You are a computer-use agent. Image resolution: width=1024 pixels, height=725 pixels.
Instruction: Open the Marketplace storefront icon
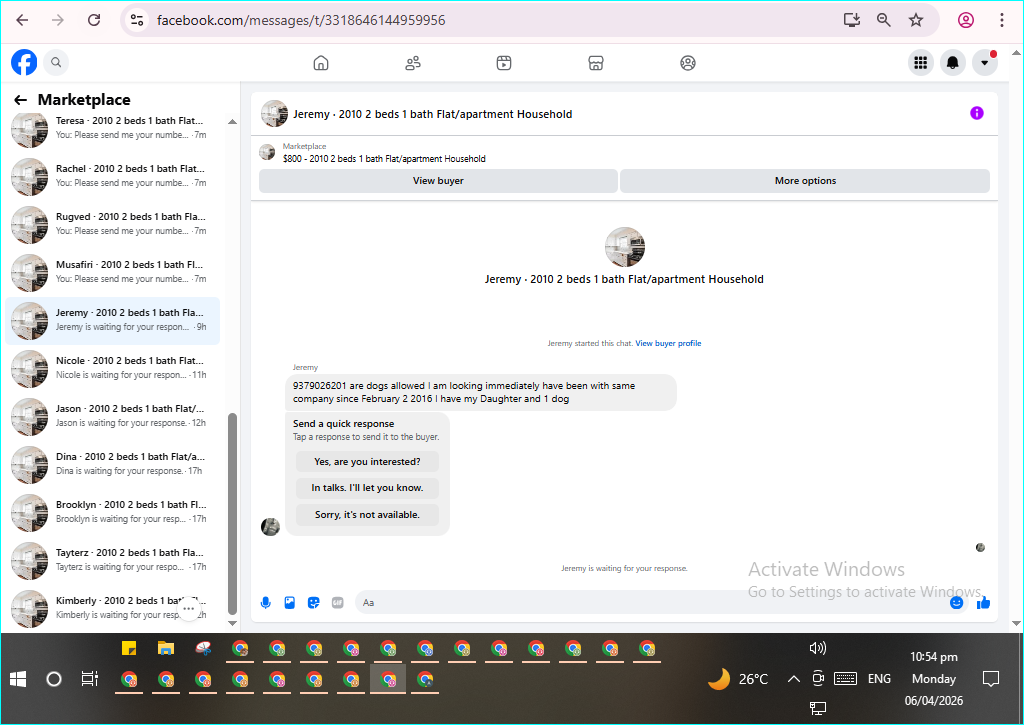pyautogui.click(x=596, y=63)
